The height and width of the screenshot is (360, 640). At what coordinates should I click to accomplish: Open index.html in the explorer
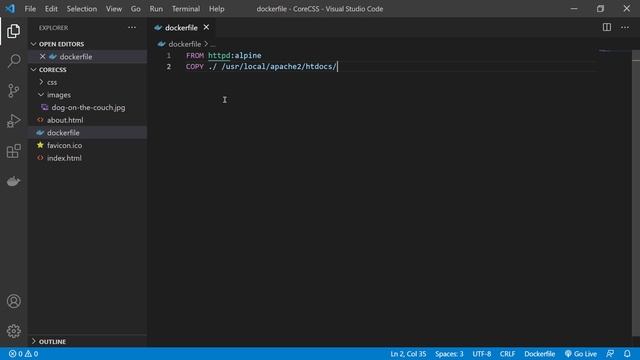tap(64, 158)
